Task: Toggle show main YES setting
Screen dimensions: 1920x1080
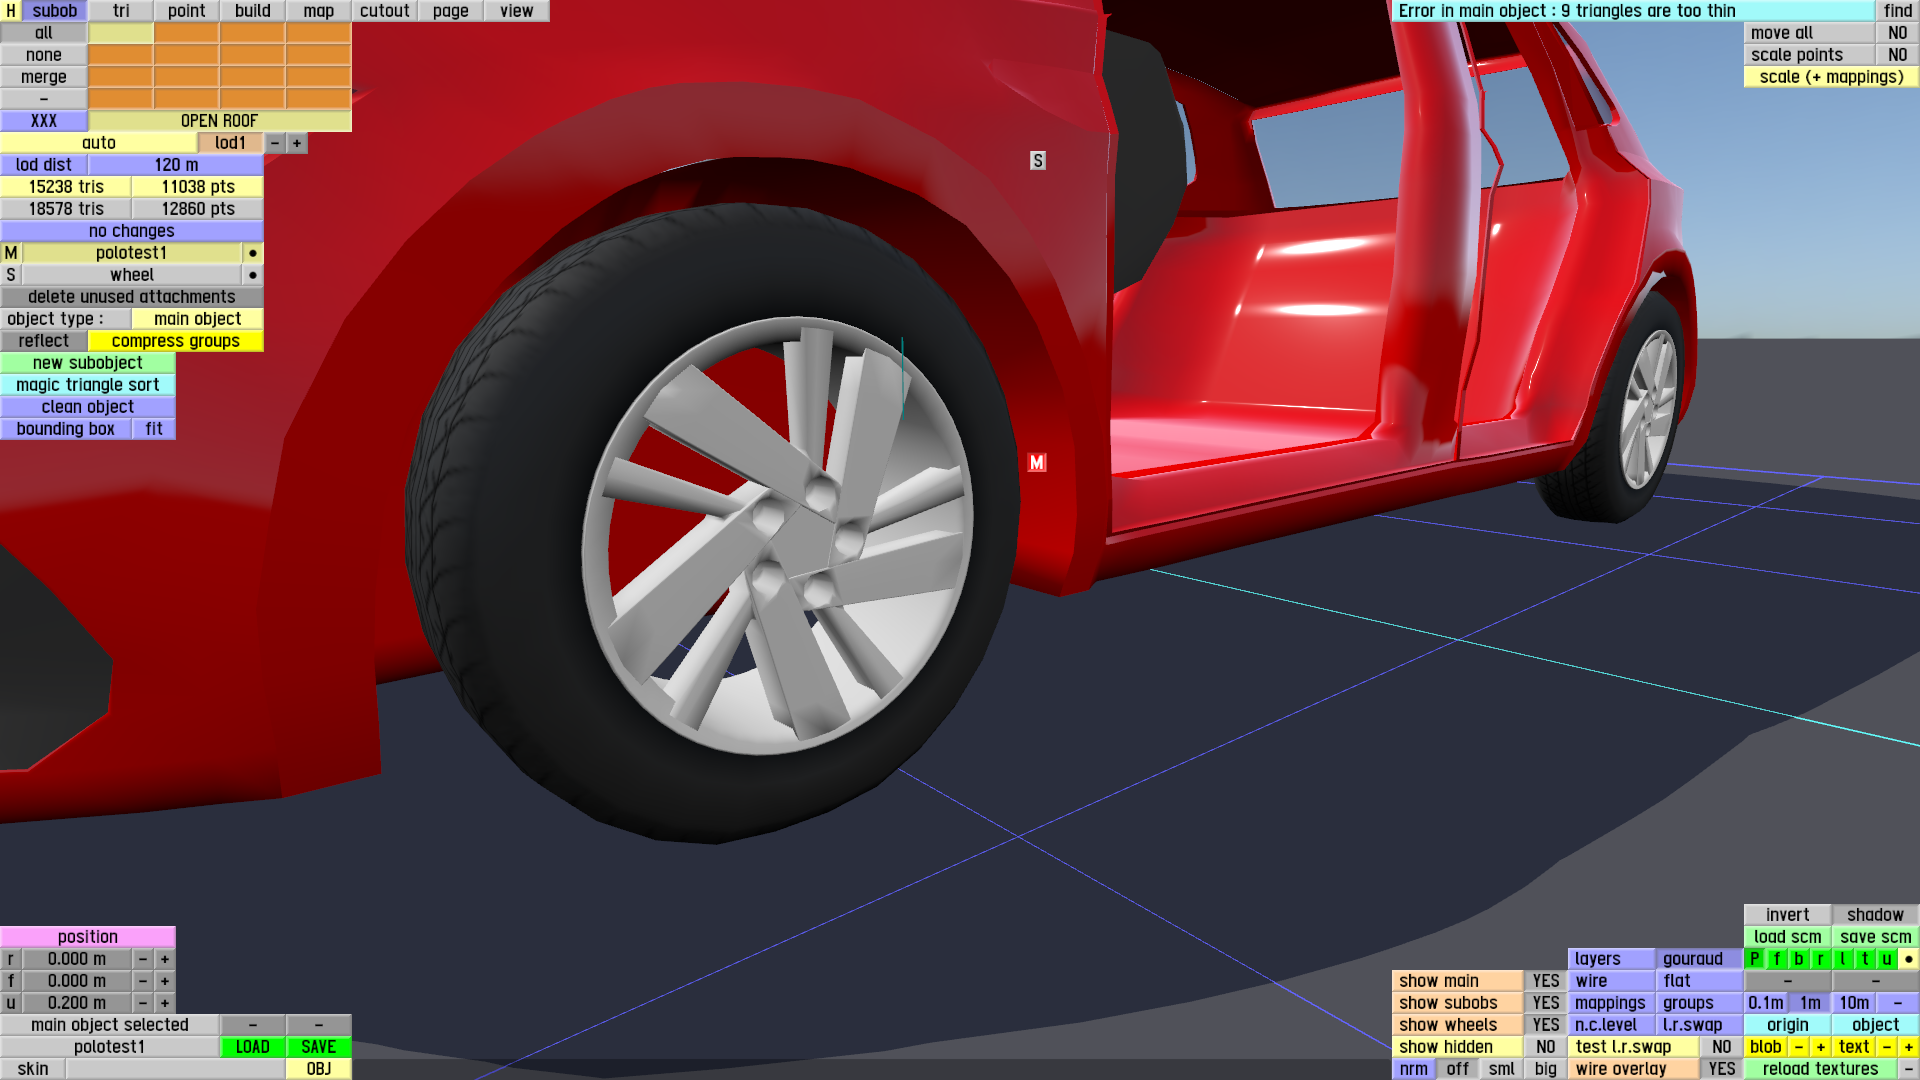Action: (1545, 981)
